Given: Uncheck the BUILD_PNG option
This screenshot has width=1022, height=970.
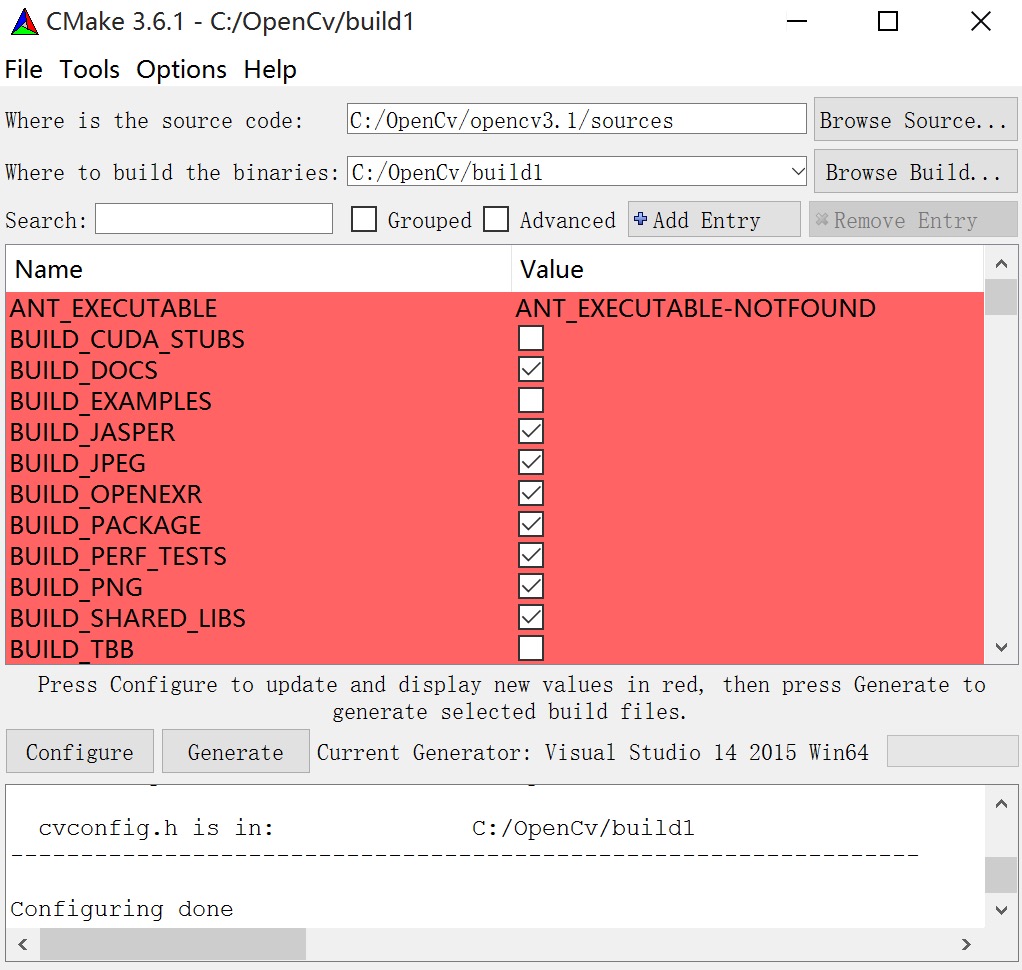Looking at the screenshot, I should point(531,586).
